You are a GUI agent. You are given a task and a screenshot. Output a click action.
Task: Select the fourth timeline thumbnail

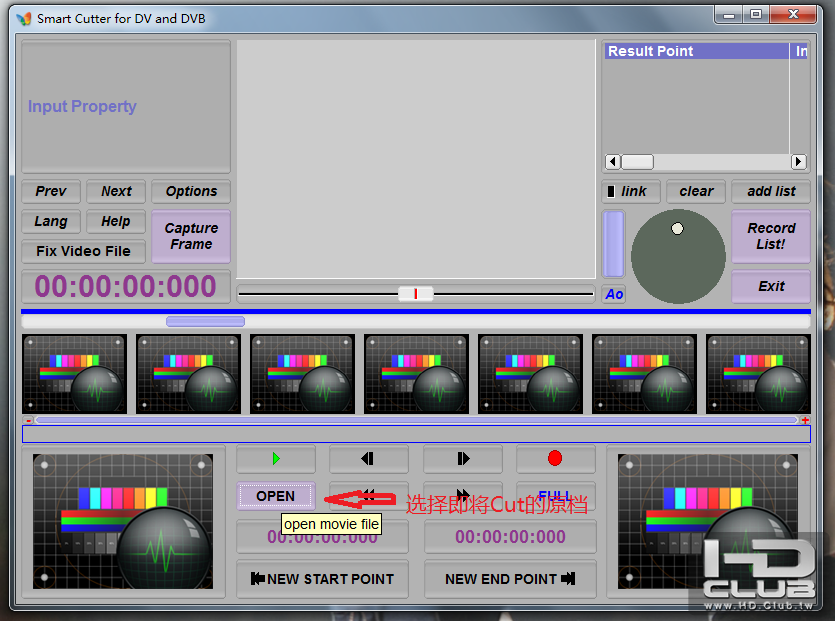pyautogui.click(x=416, y=374)
